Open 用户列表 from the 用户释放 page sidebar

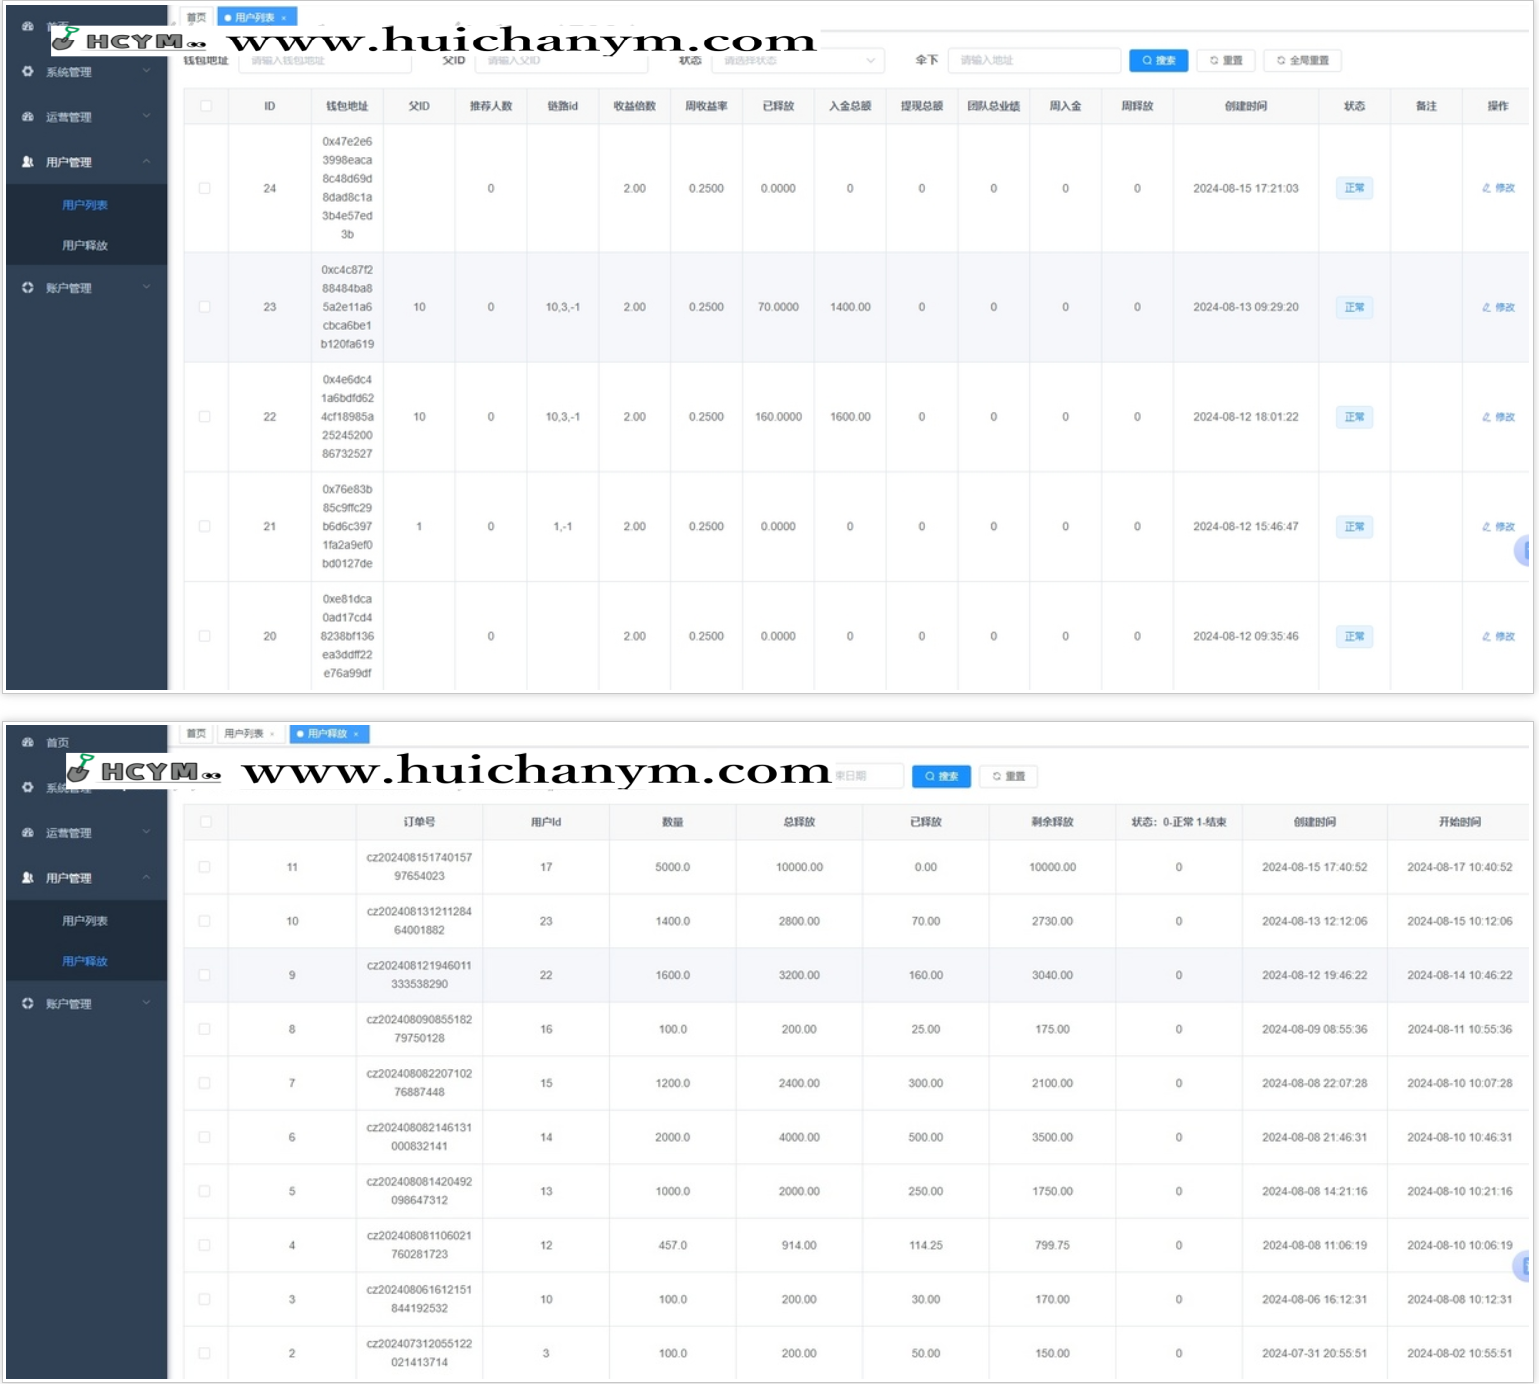[85, 921]
